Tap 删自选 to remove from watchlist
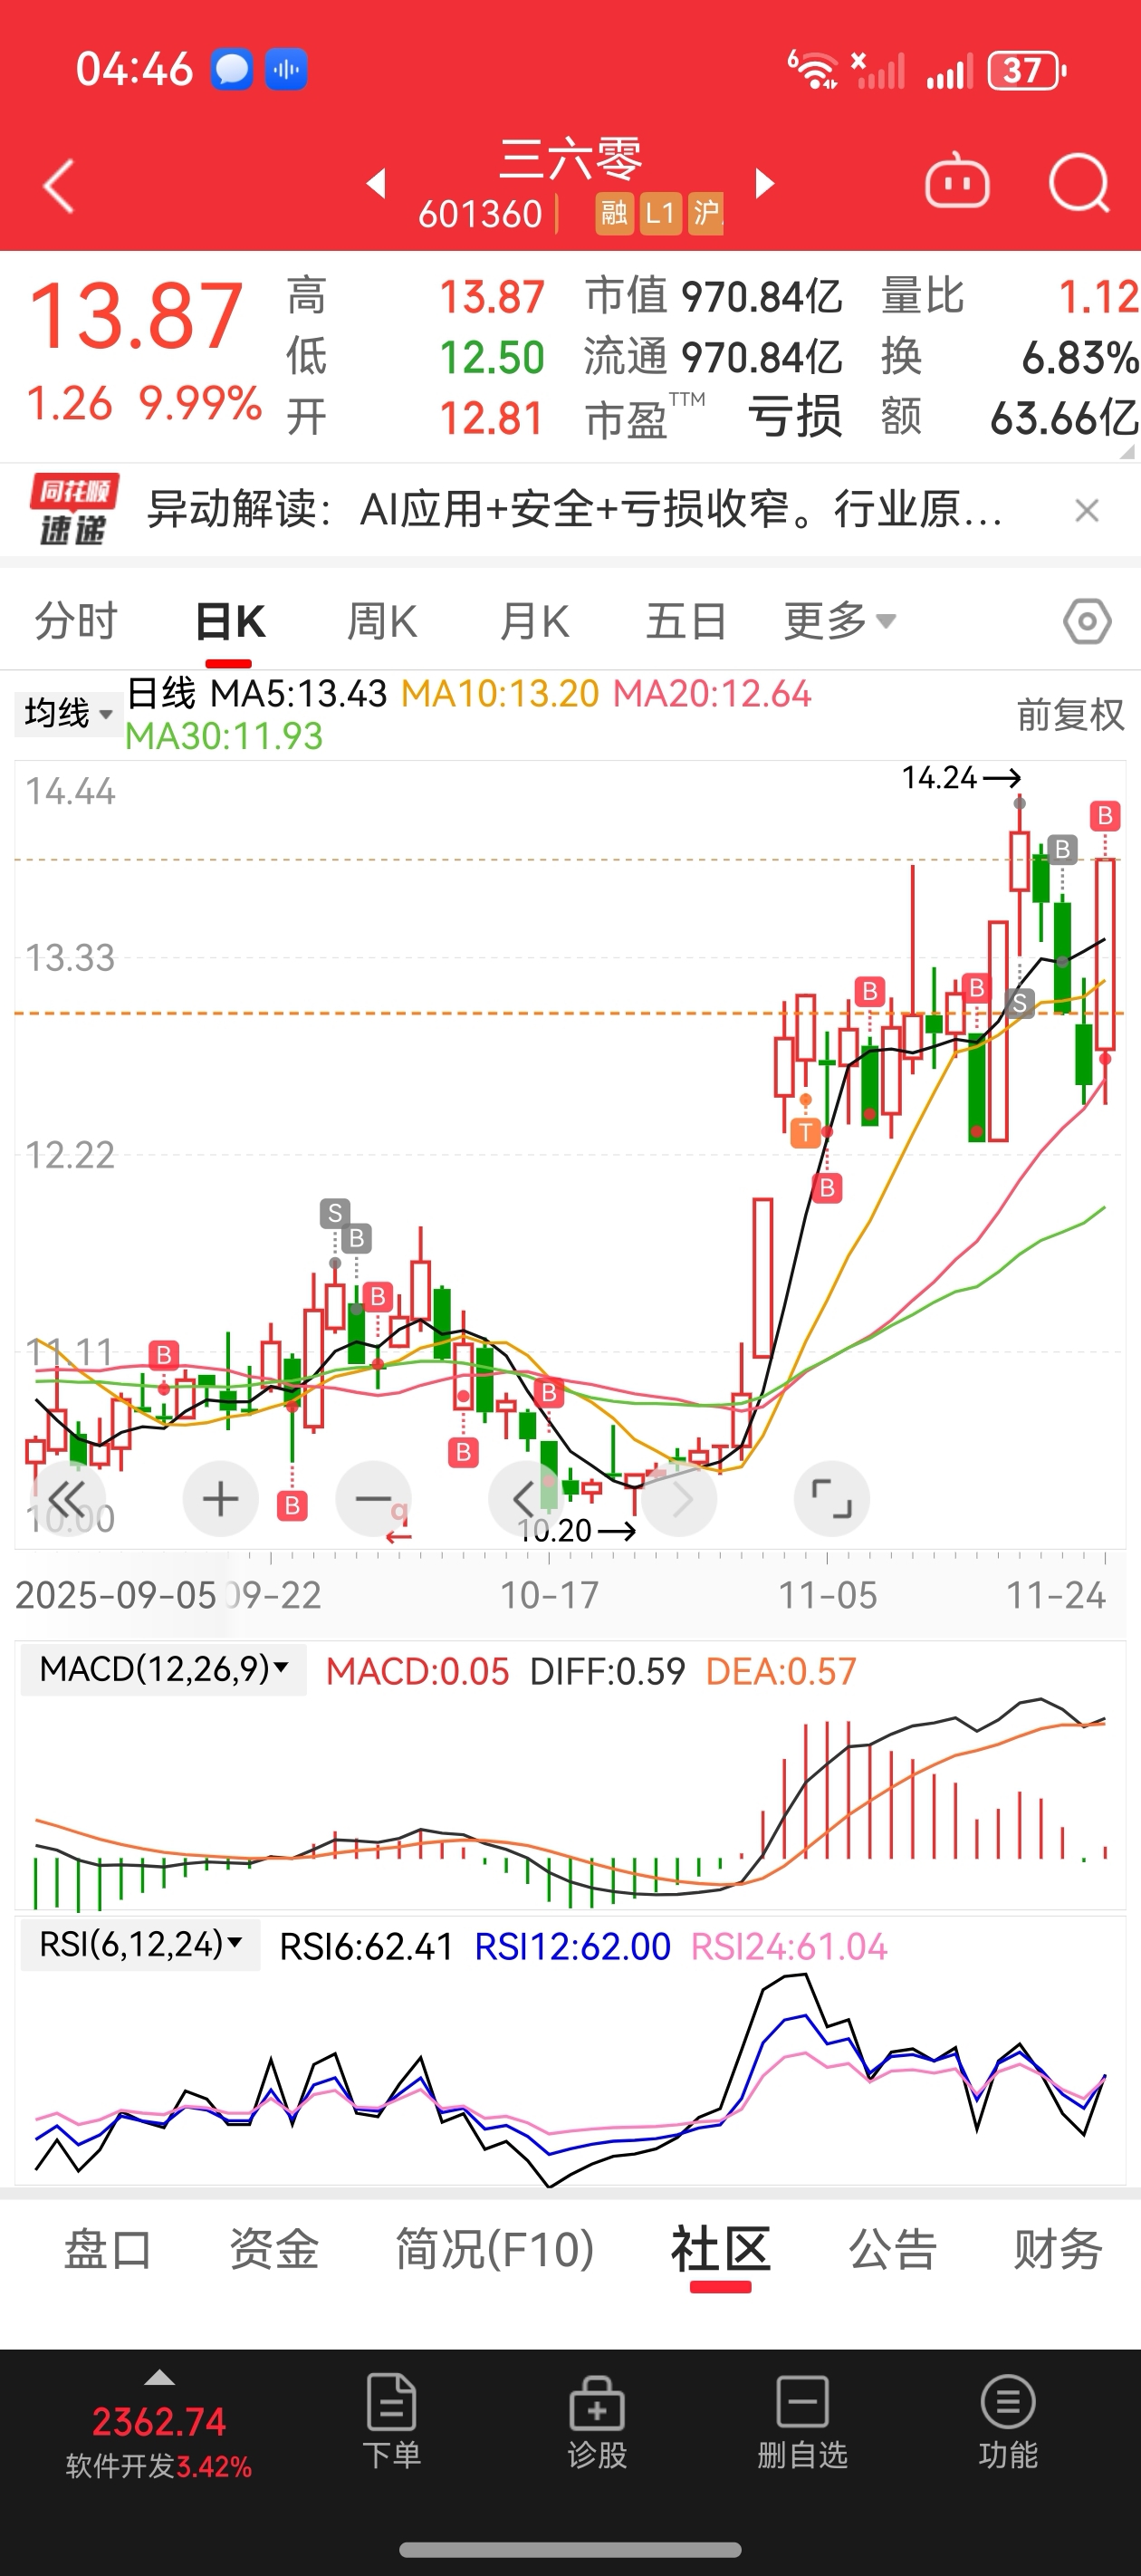1141x2576 pixels. [802, 2422]
